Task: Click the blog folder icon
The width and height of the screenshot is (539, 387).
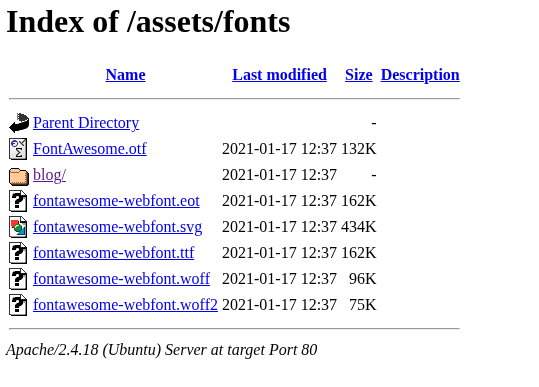Action: click(x=19, y=176)
